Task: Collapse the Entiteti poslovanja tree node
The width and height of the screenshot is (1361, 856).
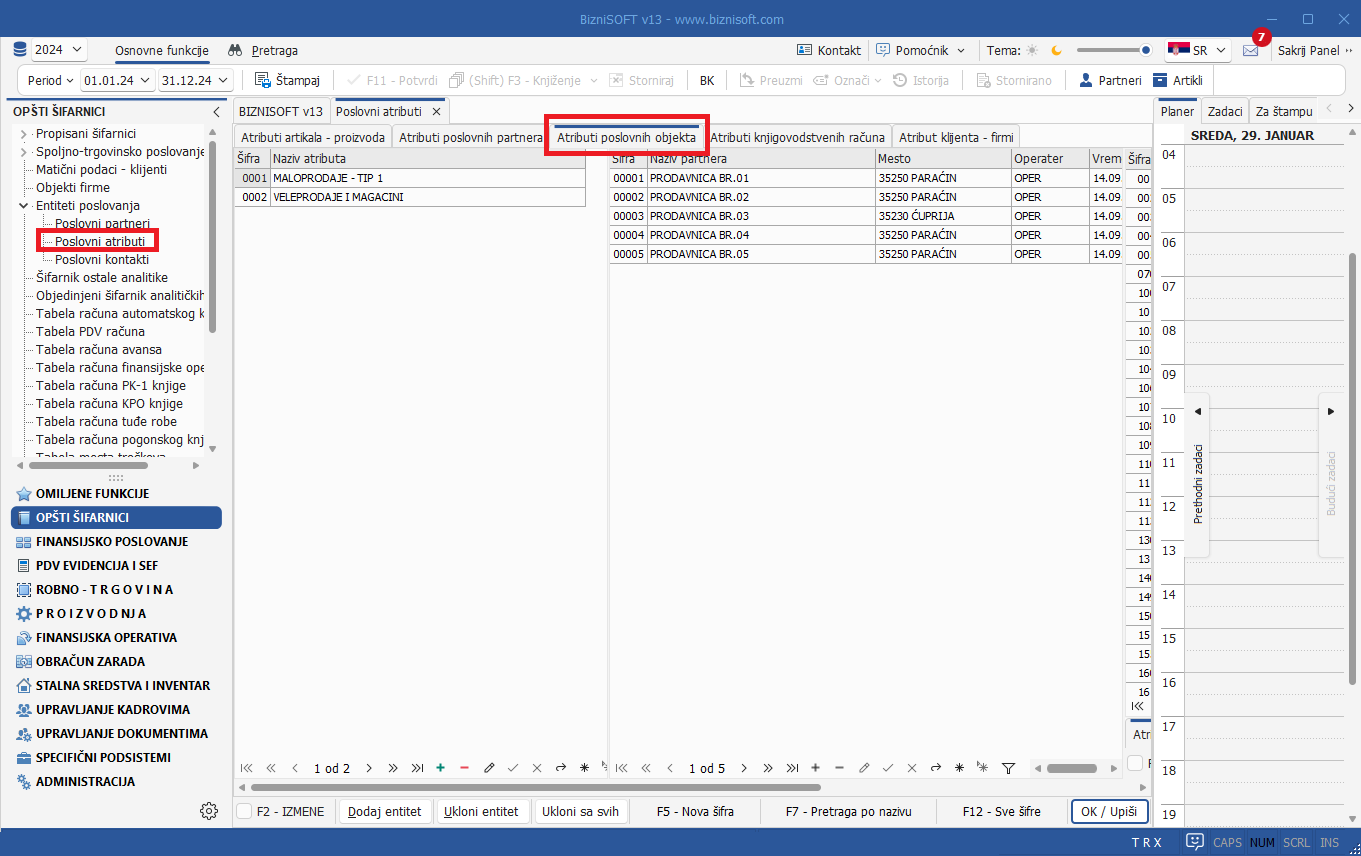Action: click(23, 206)
